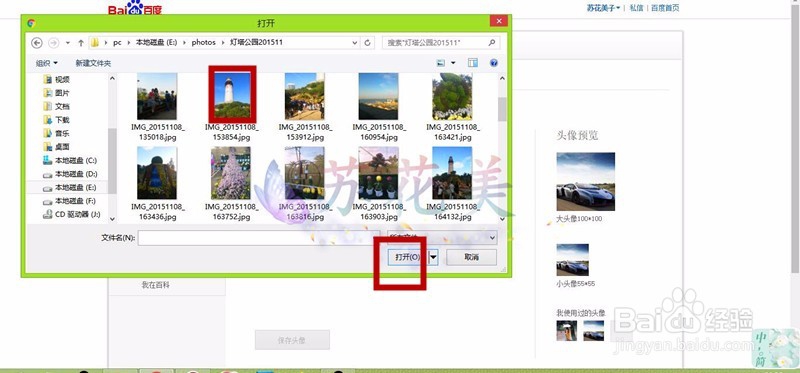Go up one folder level
This screenshot has height=373, width=800.
(81, 43)
